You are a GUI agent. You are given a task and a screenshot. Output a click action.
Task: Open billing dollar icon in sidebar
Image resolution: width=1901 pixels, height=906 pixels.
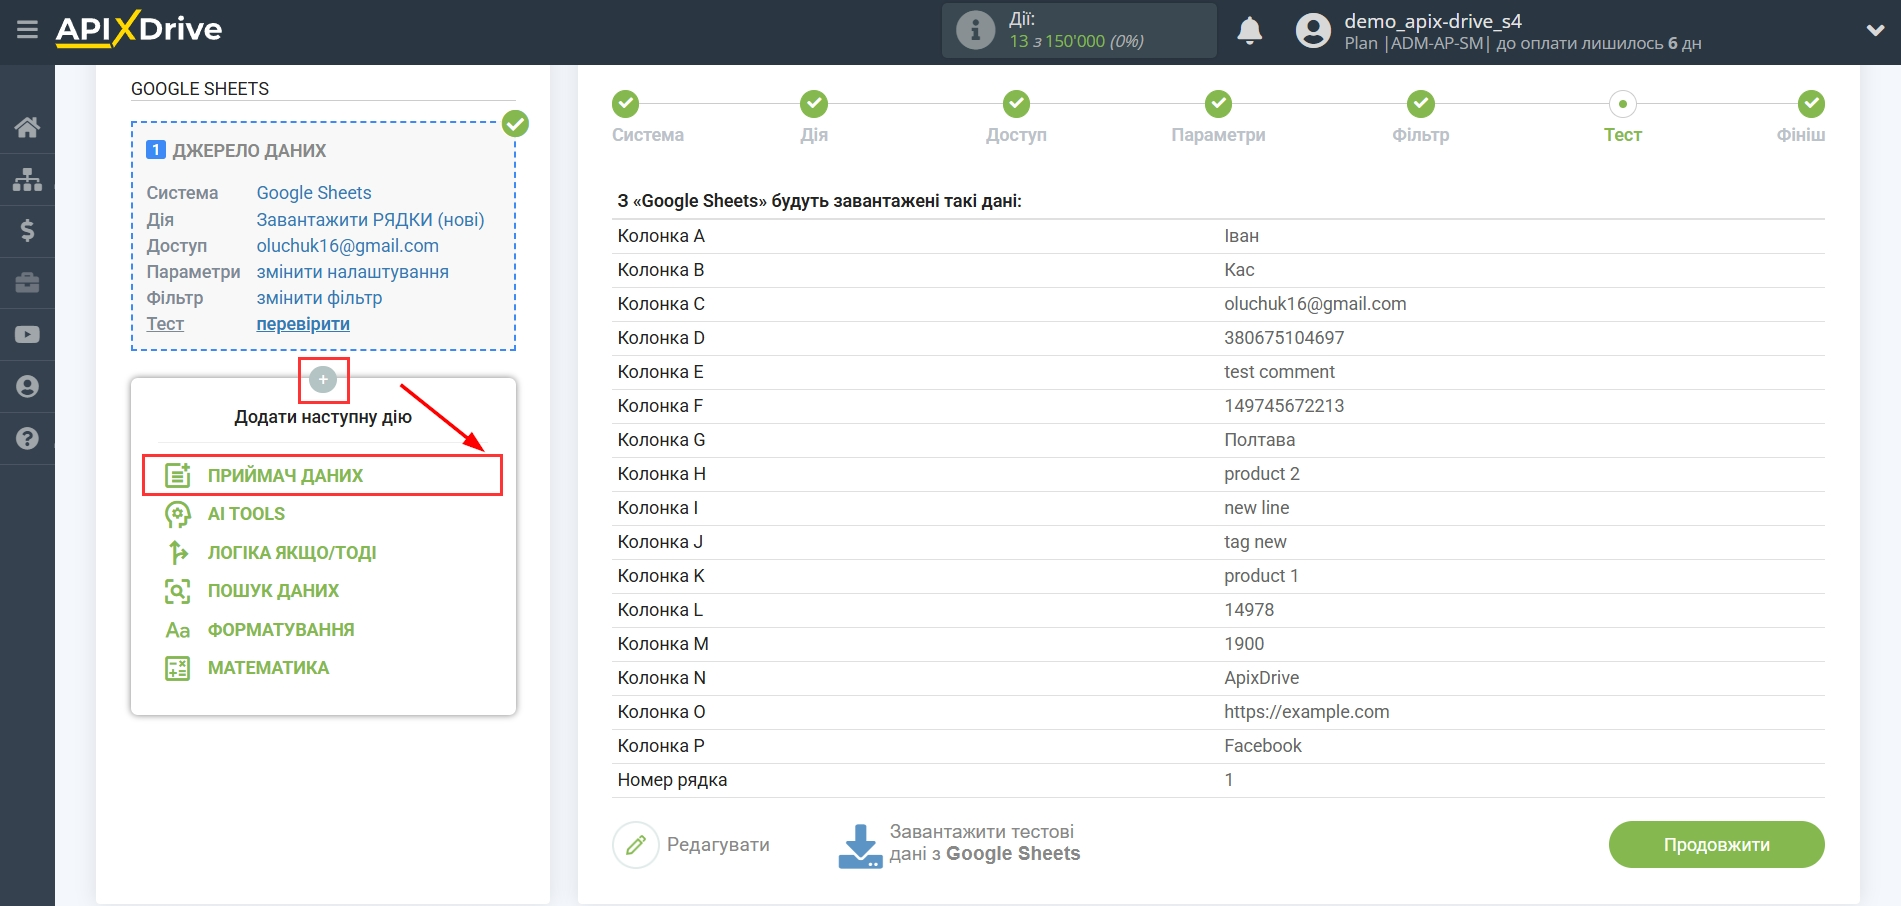[27, 231]
